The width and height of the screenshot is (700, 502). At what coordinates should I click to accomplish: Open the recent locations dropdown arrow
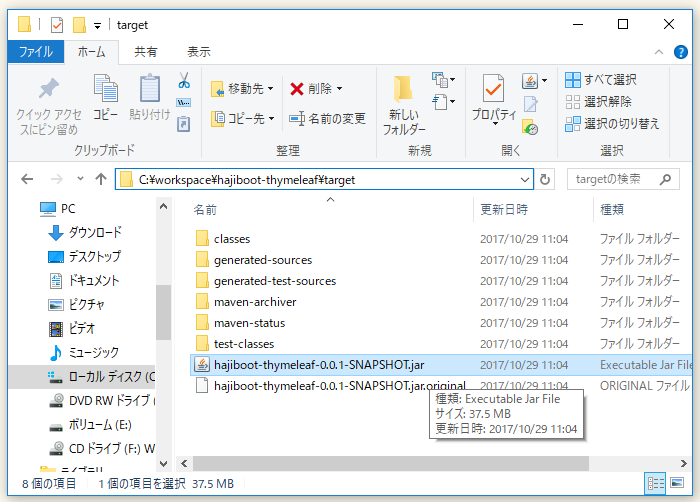pos(80,179)
